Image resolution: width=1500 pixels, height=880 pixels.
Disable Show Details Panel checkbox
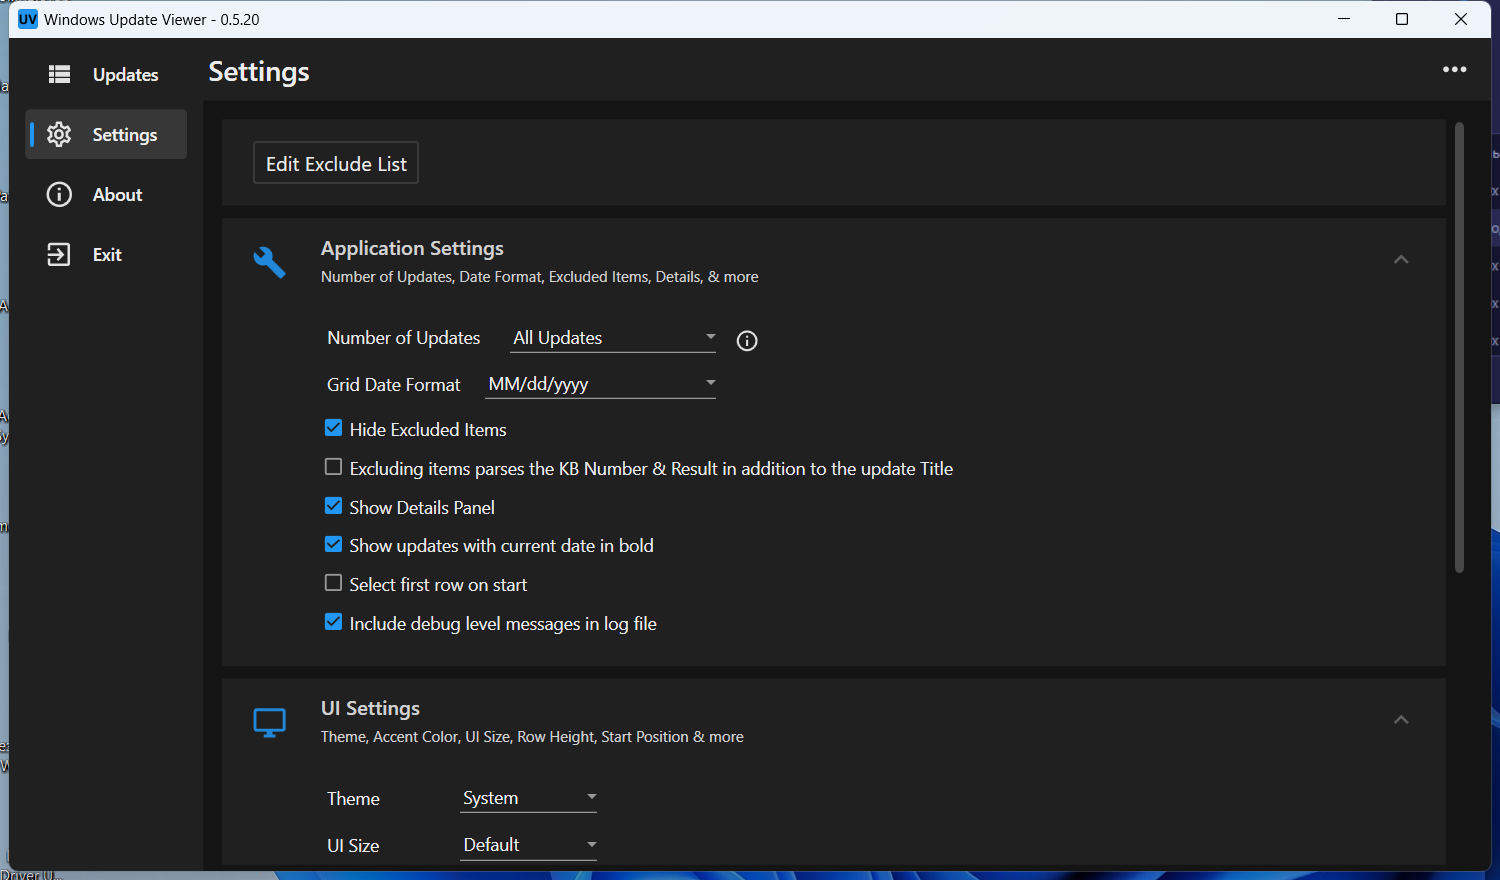click(x=334, y=506)
